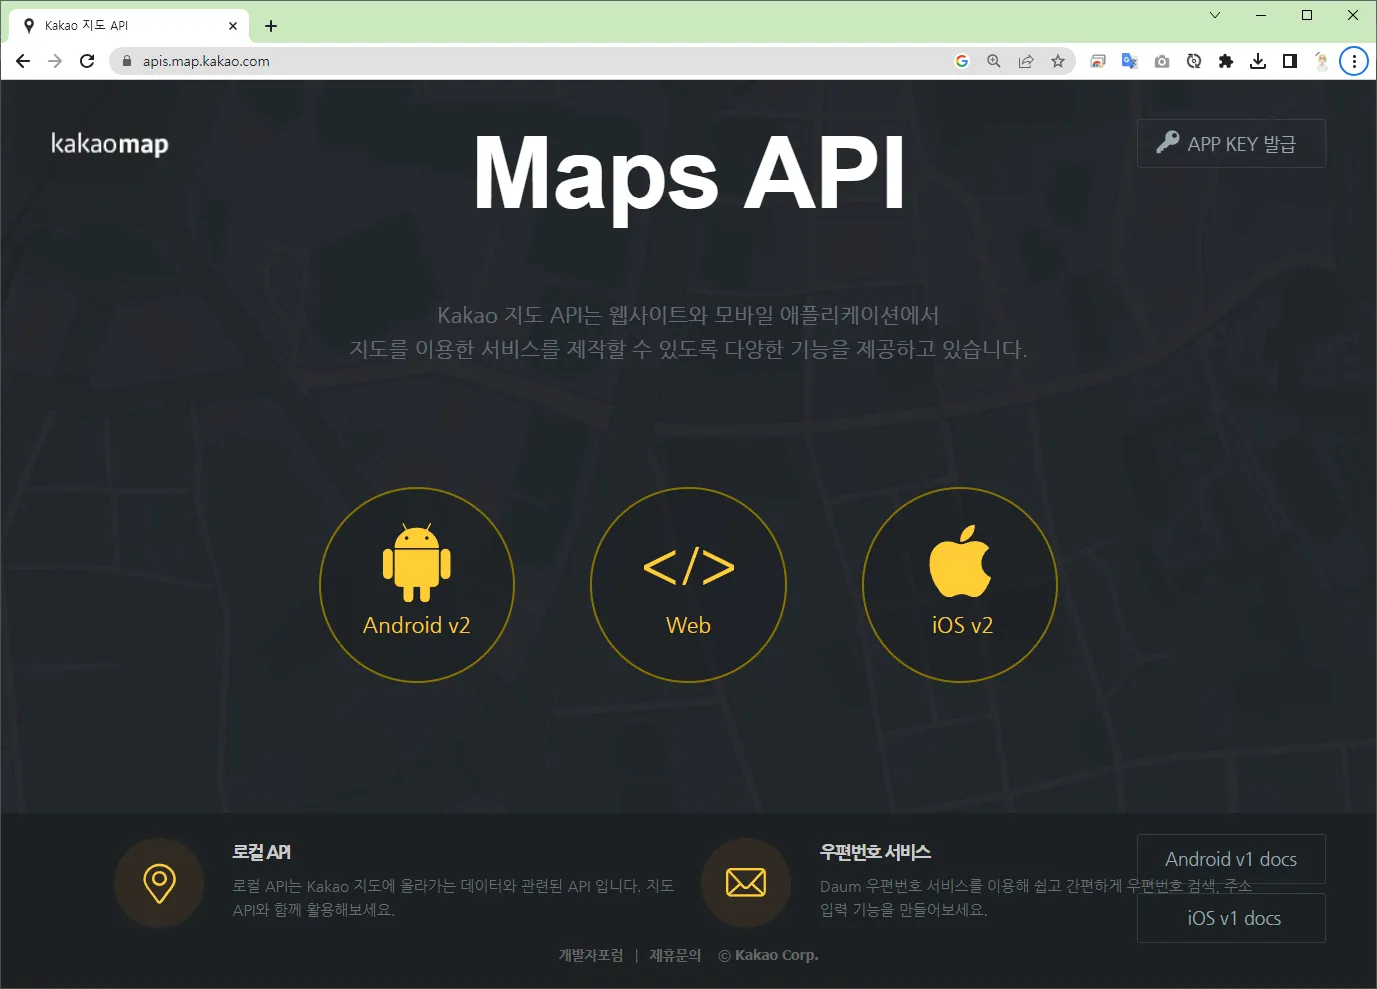Go forward in browser history
Screen dimensions: 1377x989
coord(55,61)
